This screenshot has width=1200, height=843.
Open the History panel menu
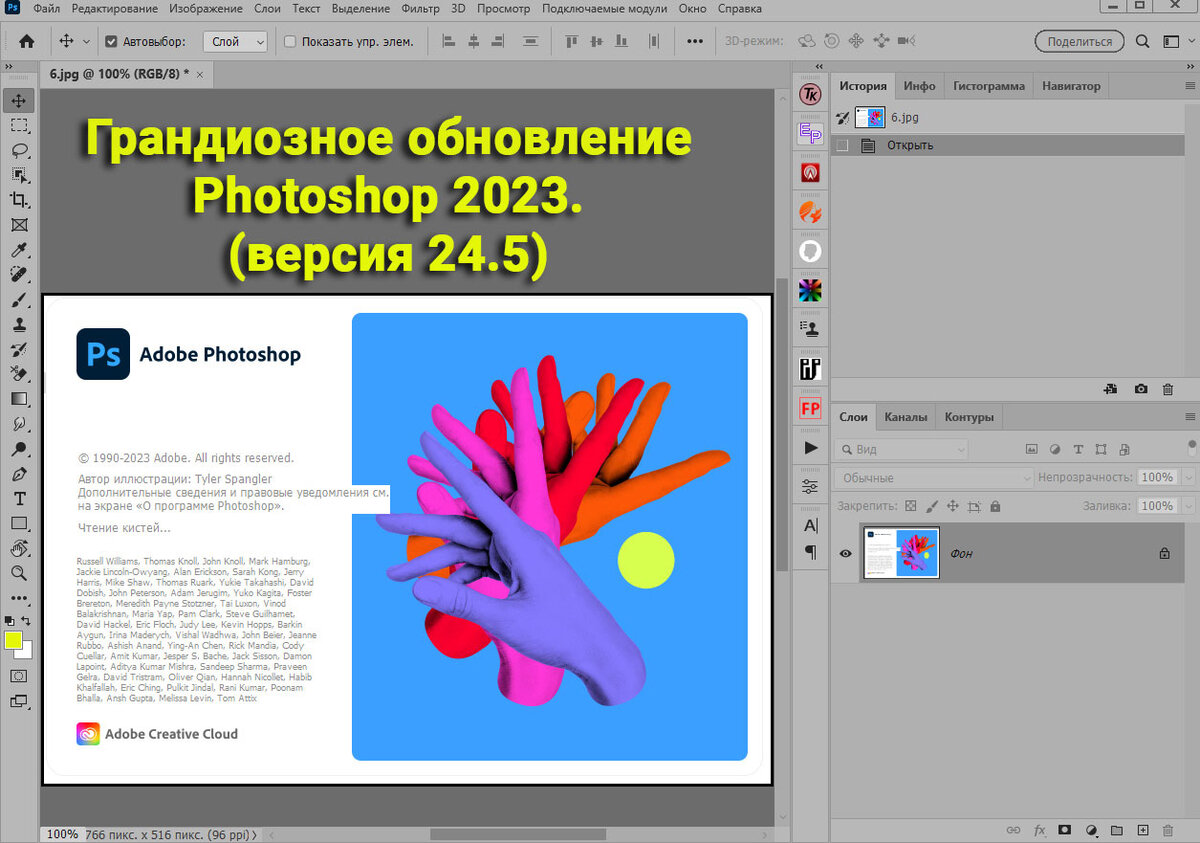click(x=1189, y=86)
